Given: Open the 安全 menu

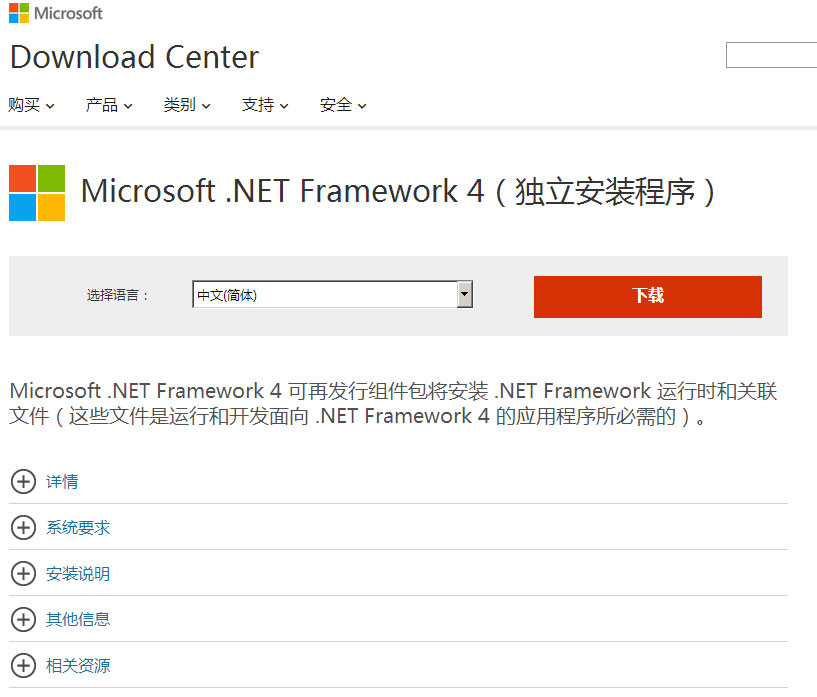Looking at the screenshot, I should coord(343,105).
